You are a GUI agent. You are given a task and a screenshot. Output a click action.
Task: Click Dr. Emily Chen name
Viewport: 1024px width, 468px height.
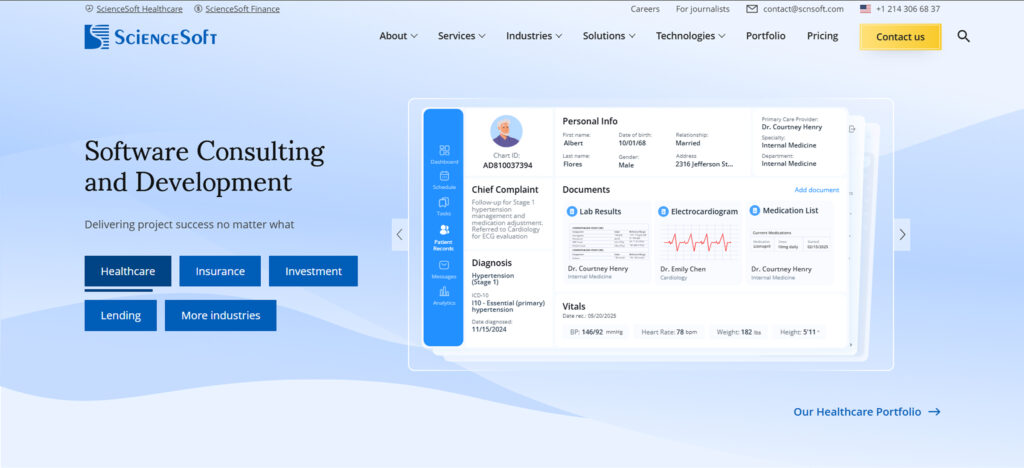point(682,269)
